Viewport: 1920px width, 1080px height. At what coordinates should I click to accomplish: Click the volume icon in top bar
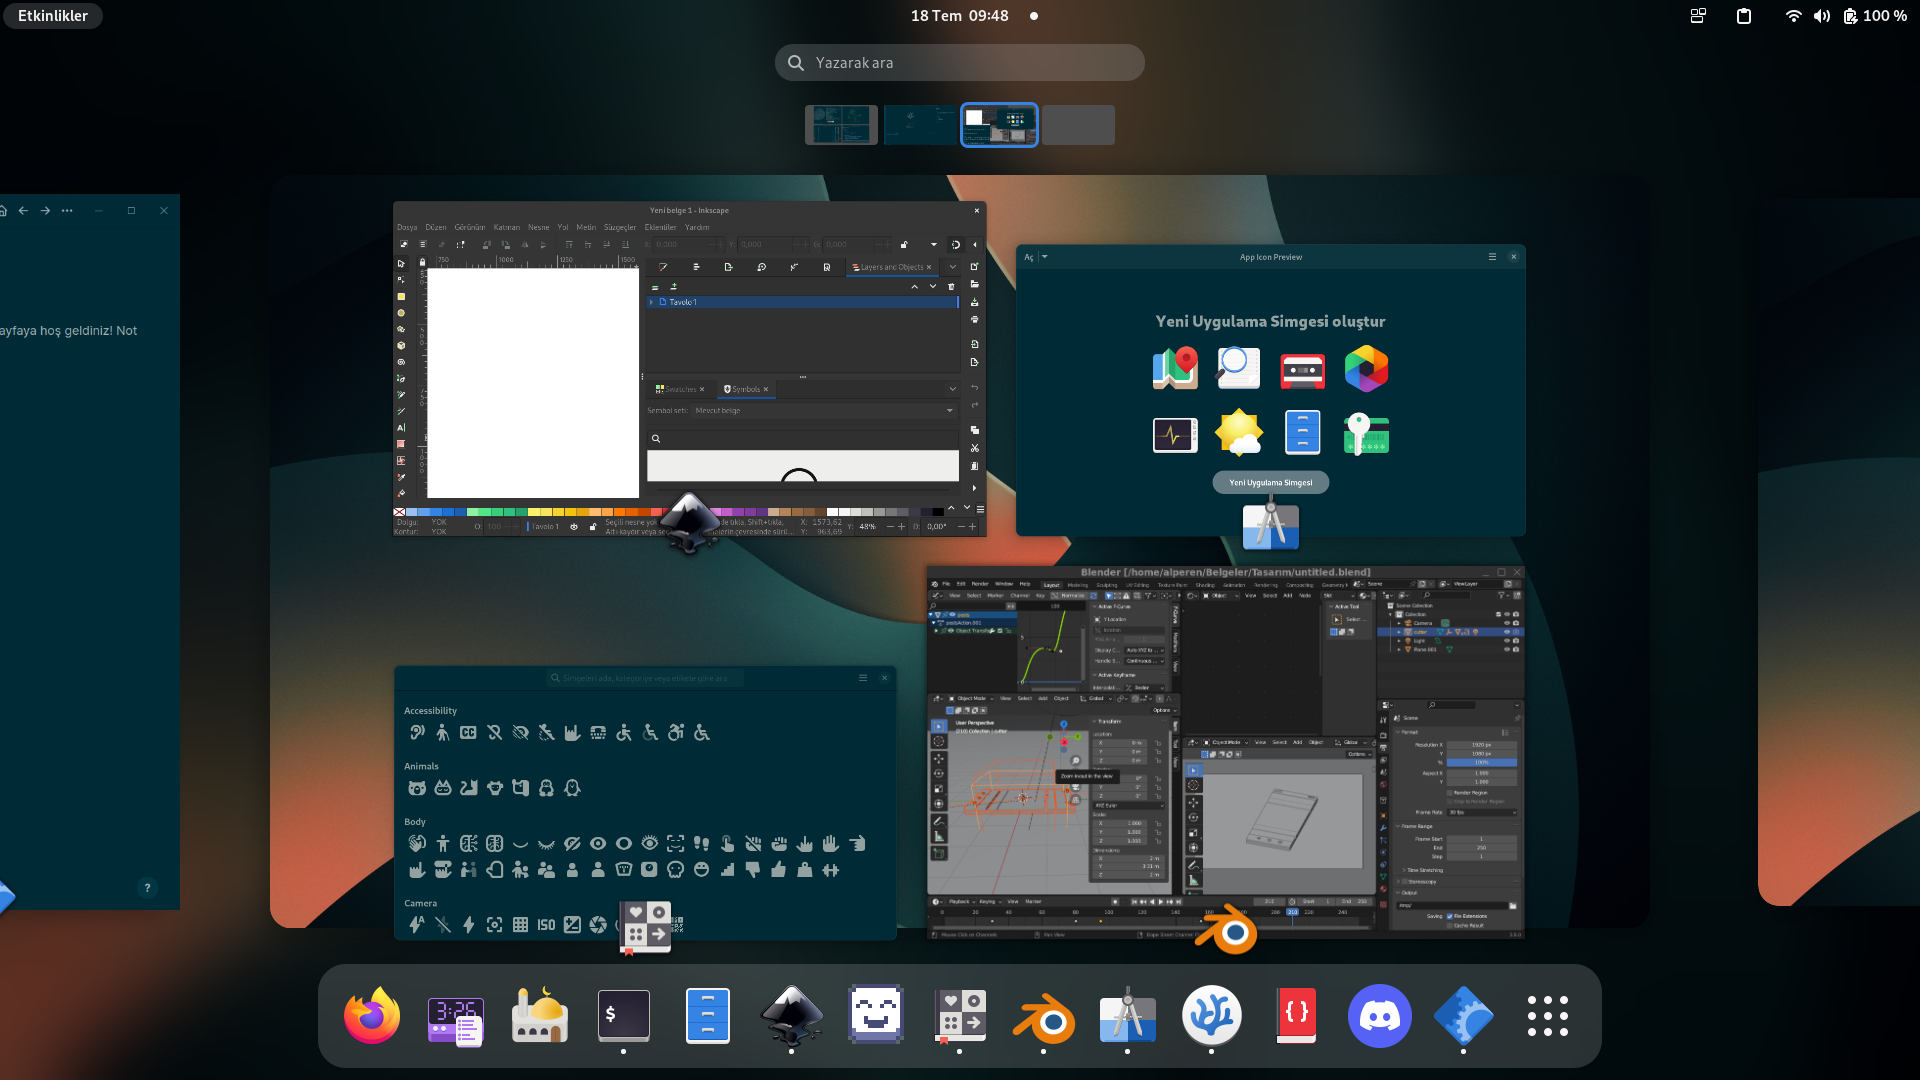pyautogui.click(x=1821, y=16)
